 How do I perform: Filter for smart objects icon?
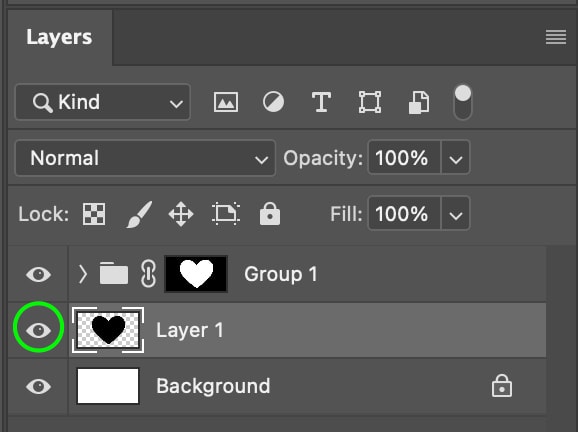click(419, 102)
